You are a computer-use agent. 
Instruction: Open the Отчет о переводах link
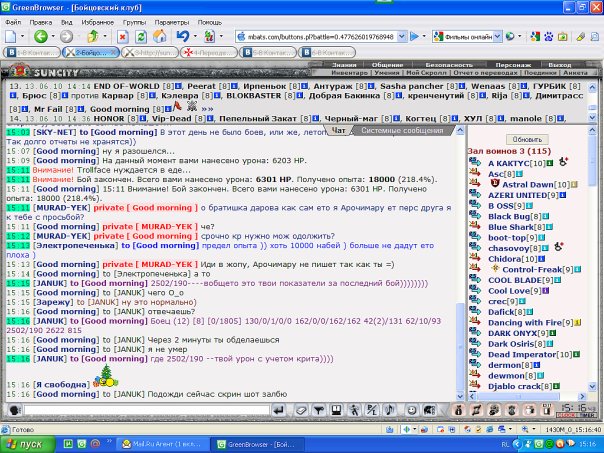tap(485, 72)
